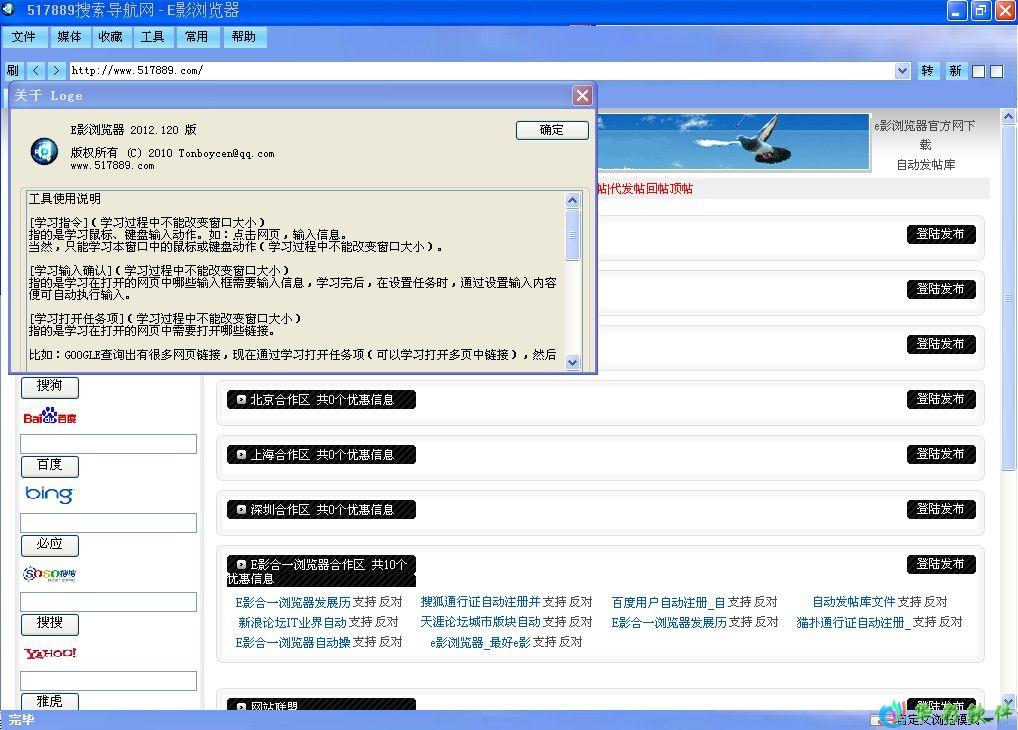Click the 必应 search button
Image resolution: width=1018 pixels, height=730 pixels.
point(49,545)
